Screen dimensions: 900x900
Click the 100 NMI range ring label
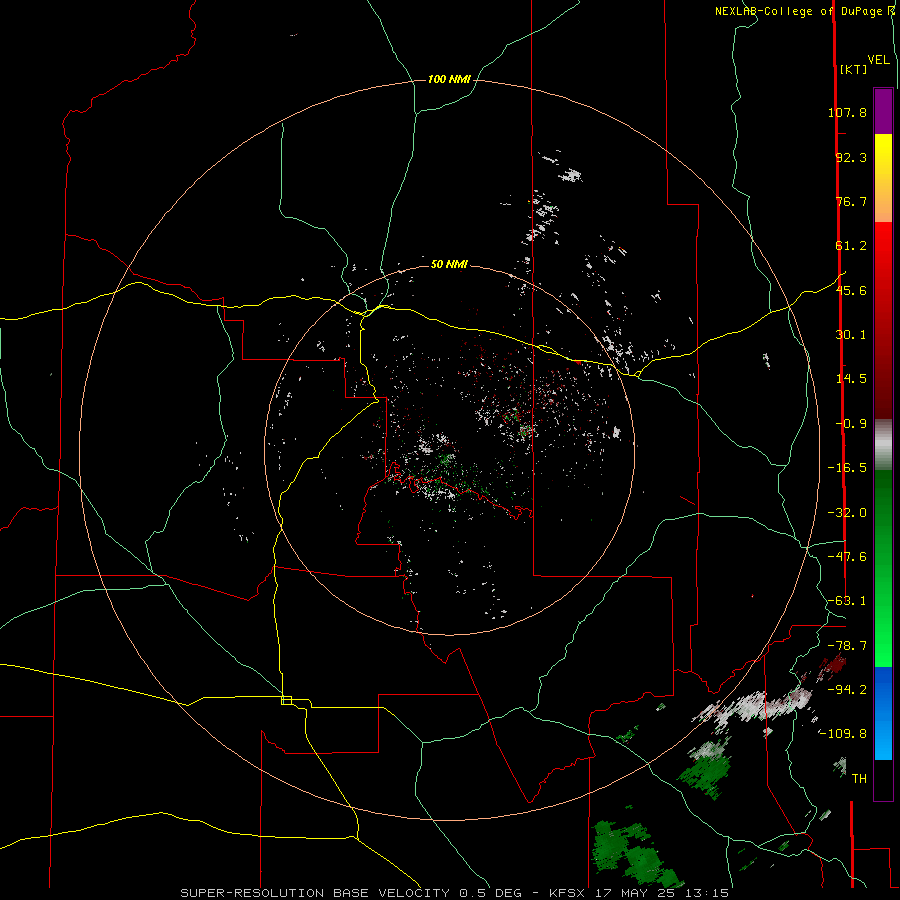(x=449, y=79)
